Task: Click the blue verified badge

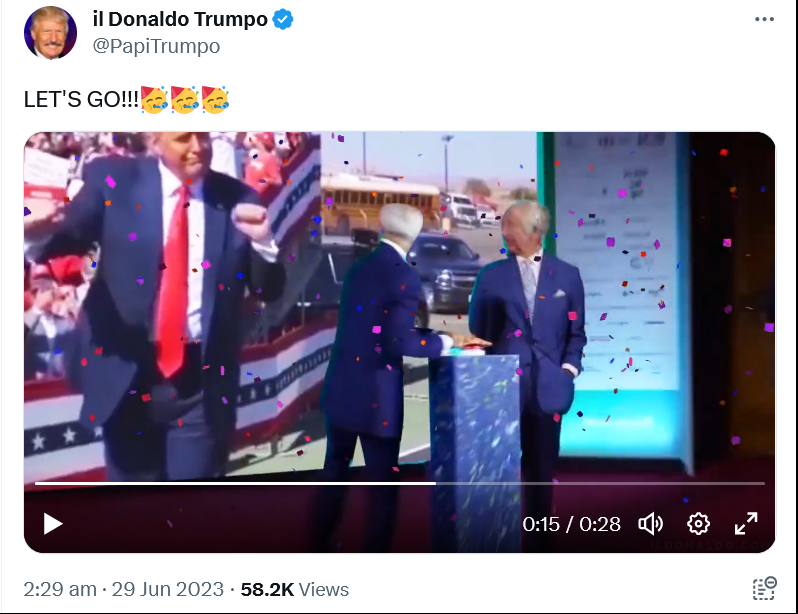Action: coord(284,19)
